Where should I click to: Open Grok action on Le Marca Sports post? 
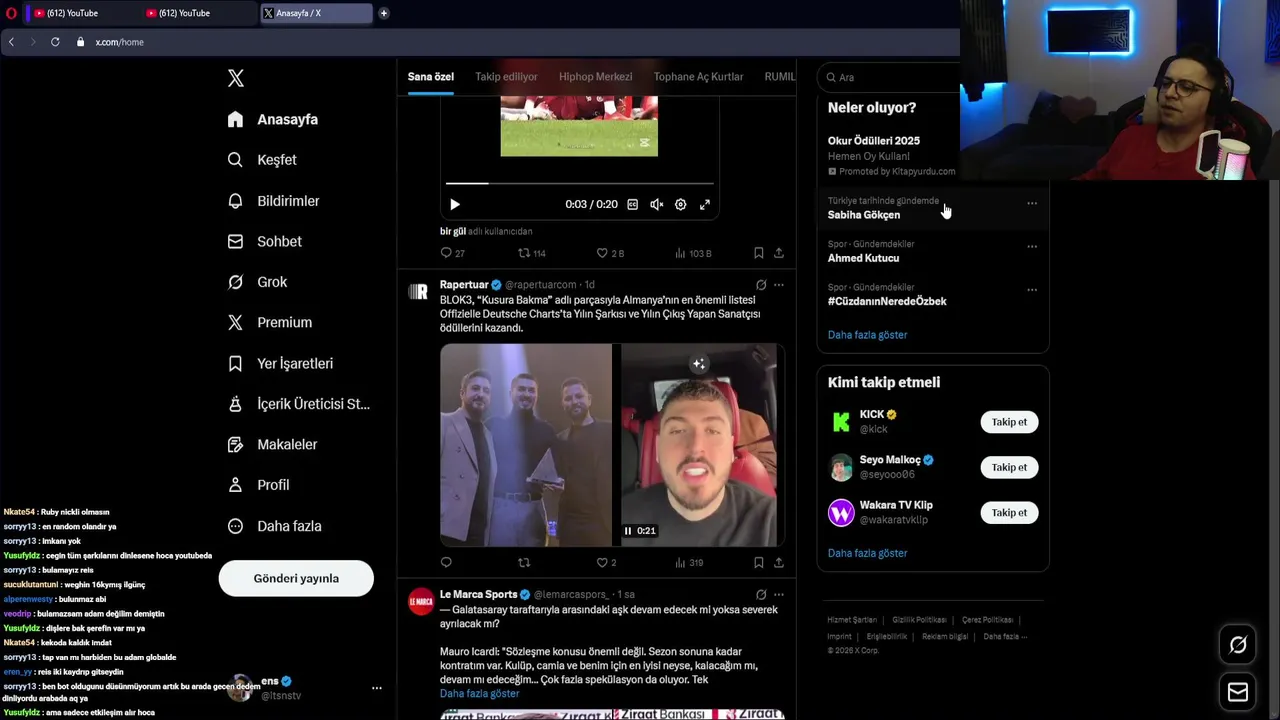(x=761, y=594)
